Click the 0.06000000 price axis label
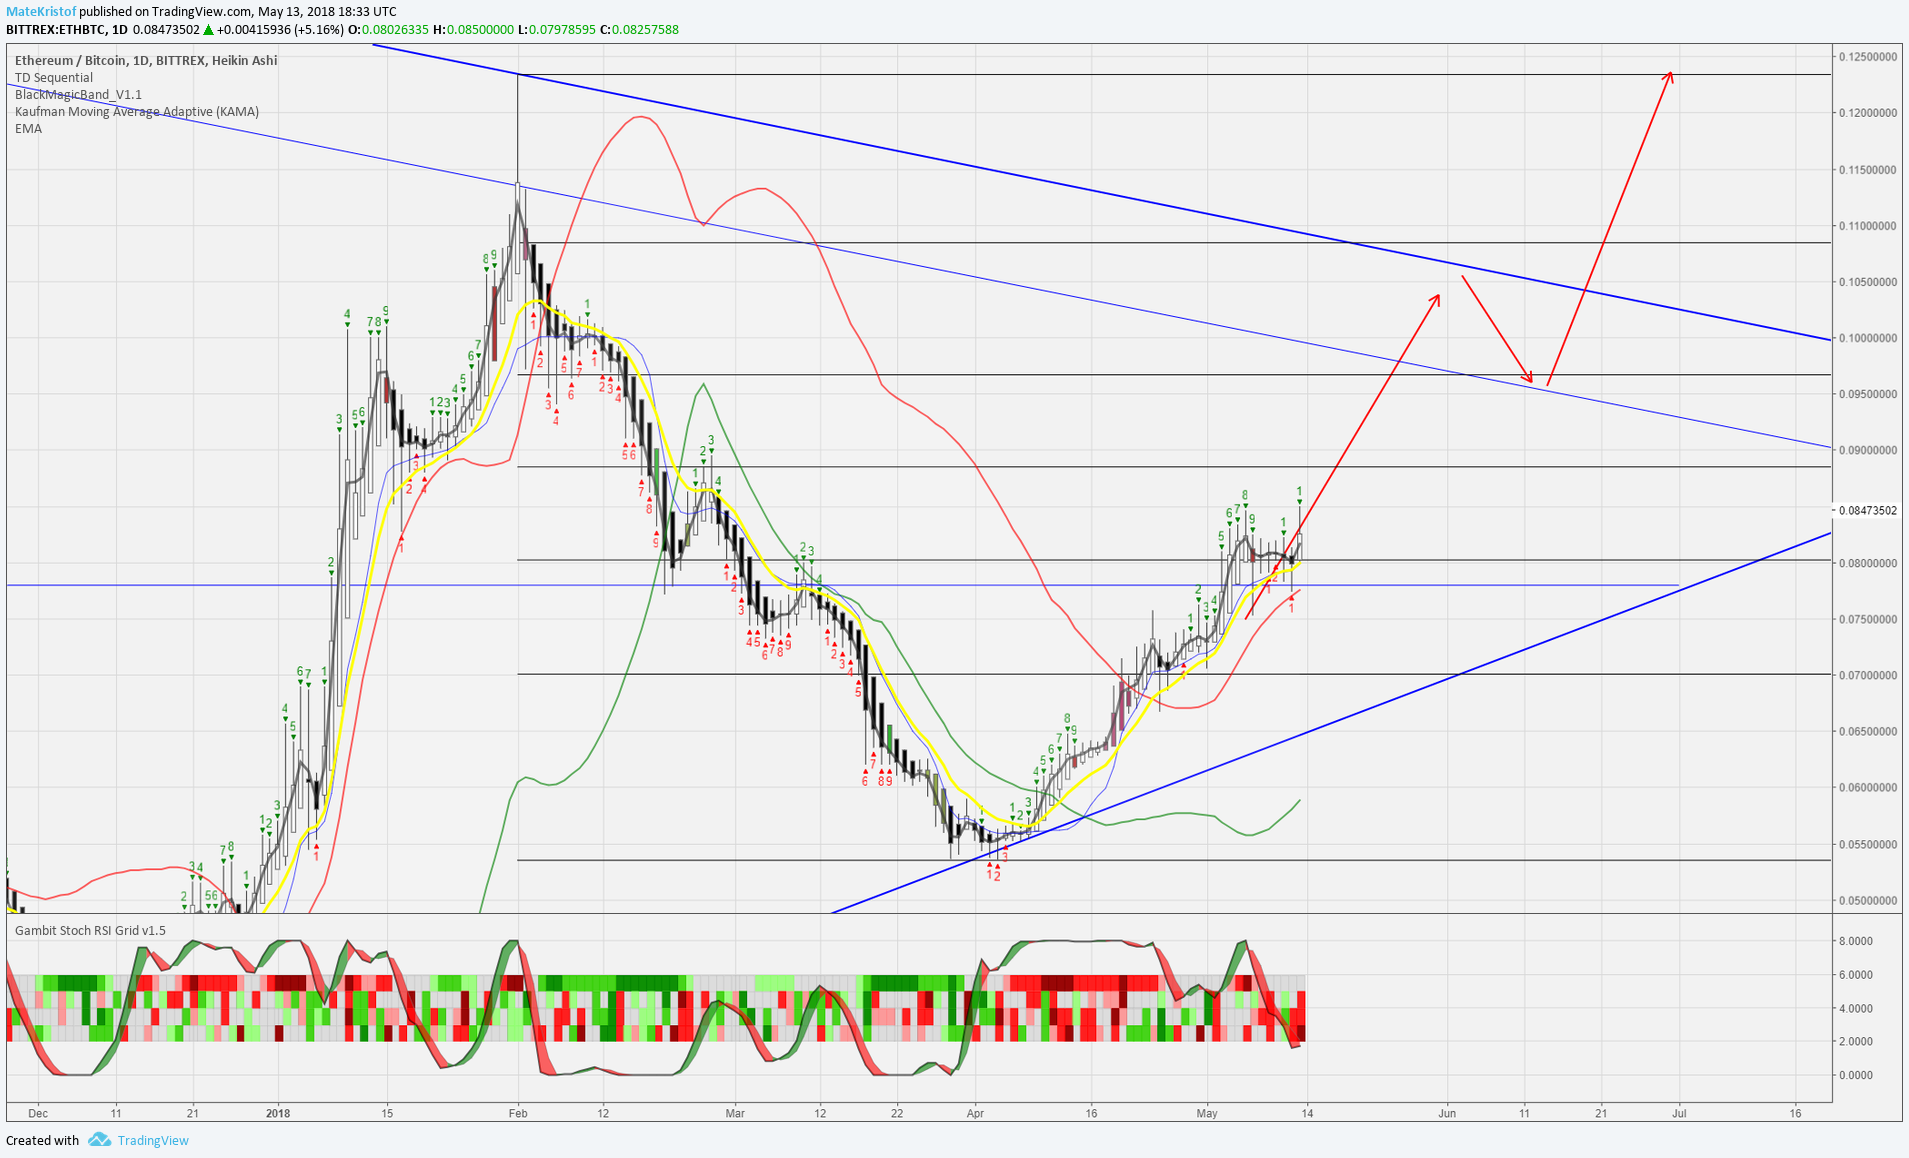This screenshot has width=1909, height=1158. (x=1868, y=787)
